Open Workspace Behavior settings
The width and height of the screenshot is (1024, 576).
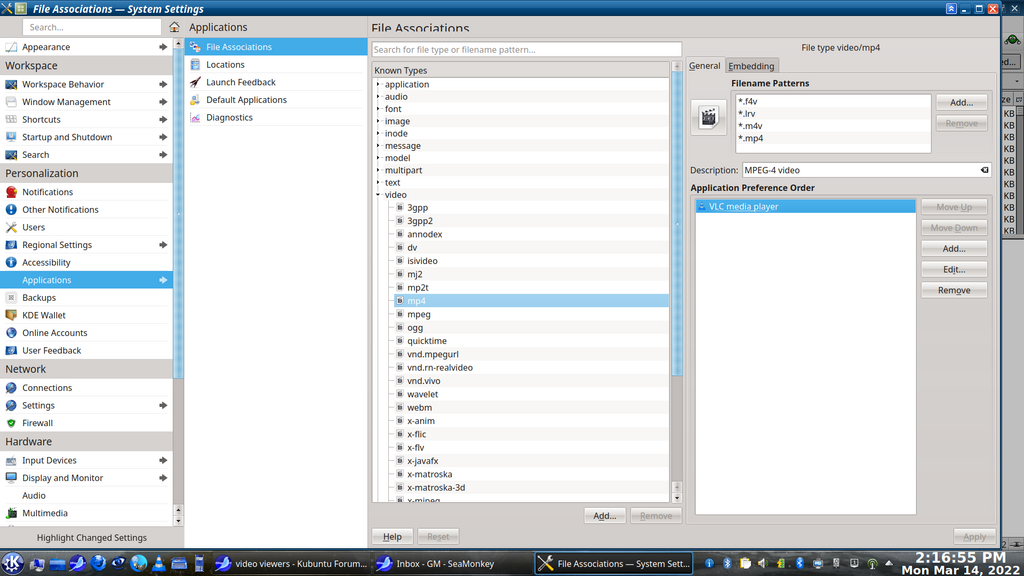click(x=86, y=84)
